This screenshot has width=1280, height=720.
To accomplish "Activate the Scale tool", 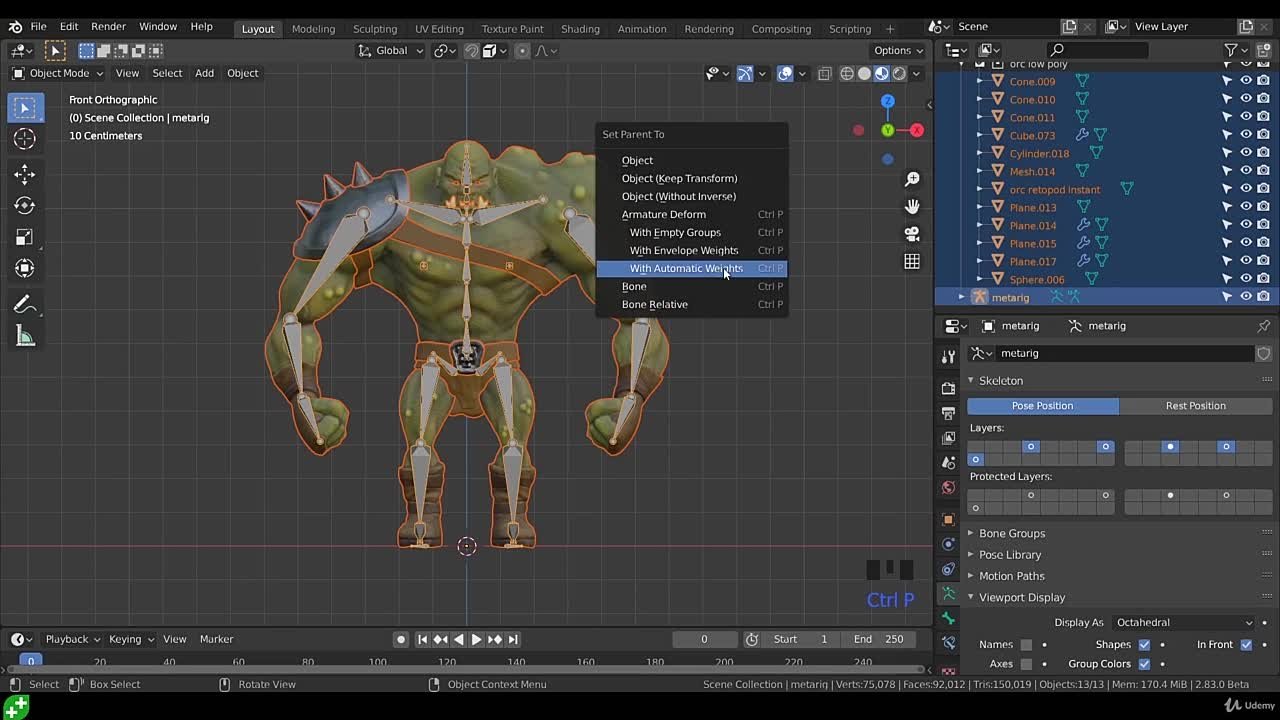I will coord(25,237).
